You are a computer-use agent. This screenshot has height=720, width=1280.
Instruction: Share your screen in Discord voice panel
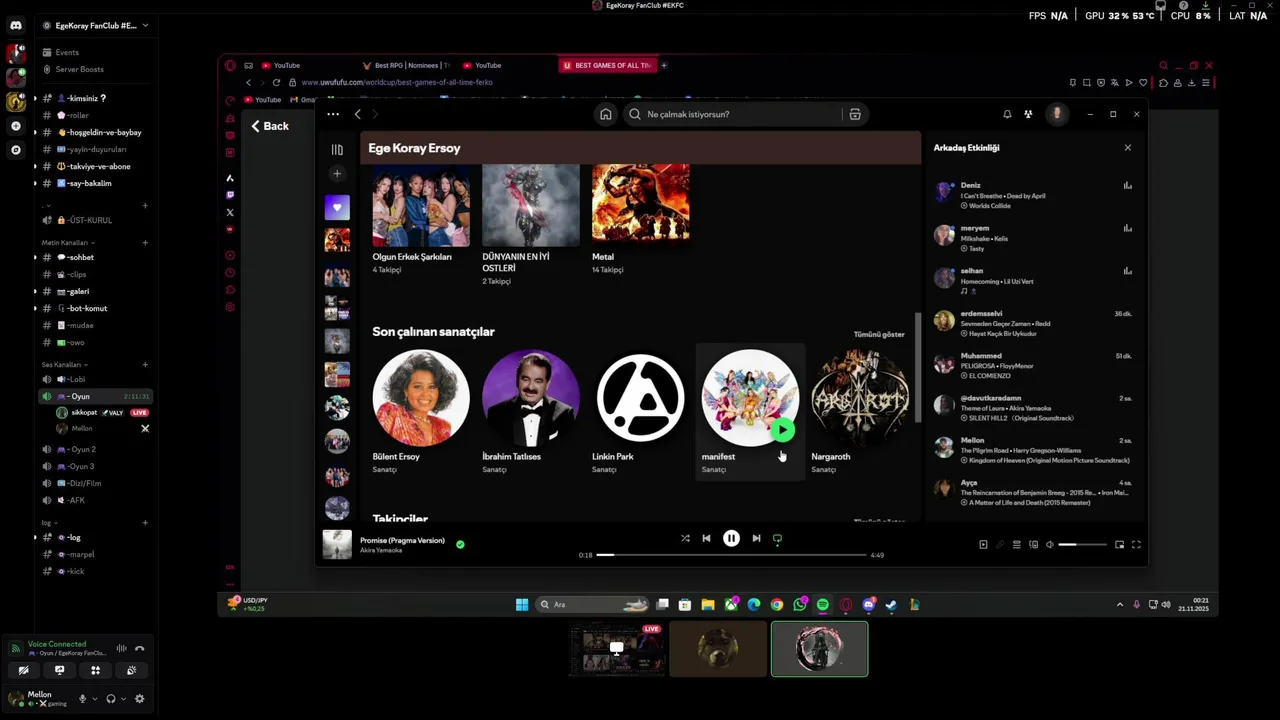tap(59, 671)
